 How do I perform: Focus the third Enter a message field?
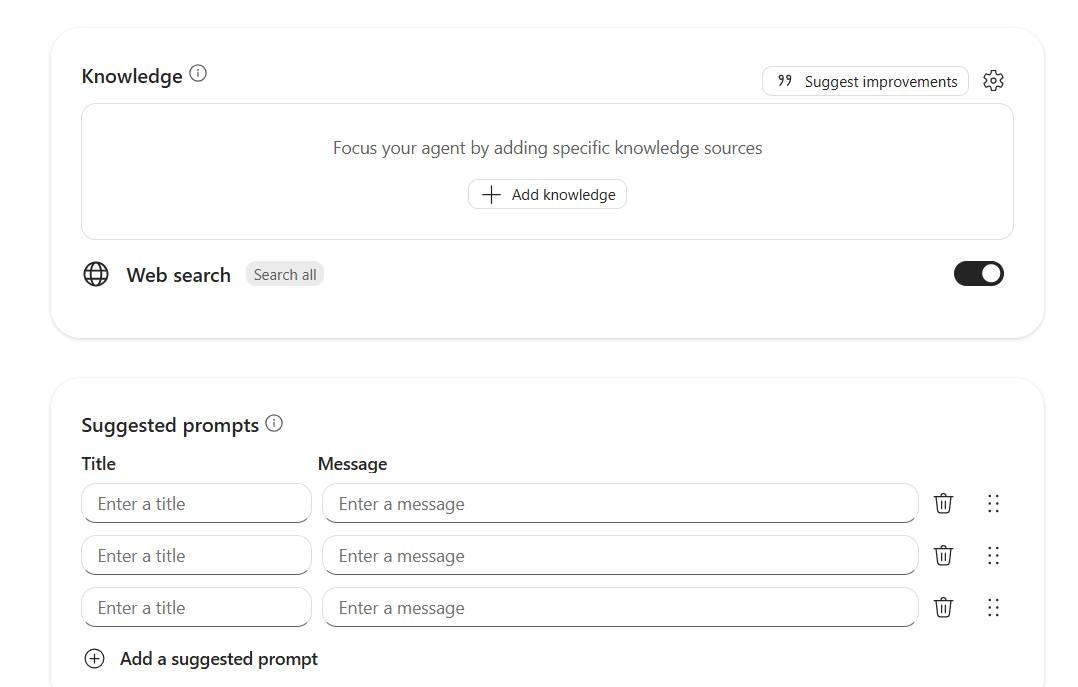pyautogui.click(x=620, y=607)
